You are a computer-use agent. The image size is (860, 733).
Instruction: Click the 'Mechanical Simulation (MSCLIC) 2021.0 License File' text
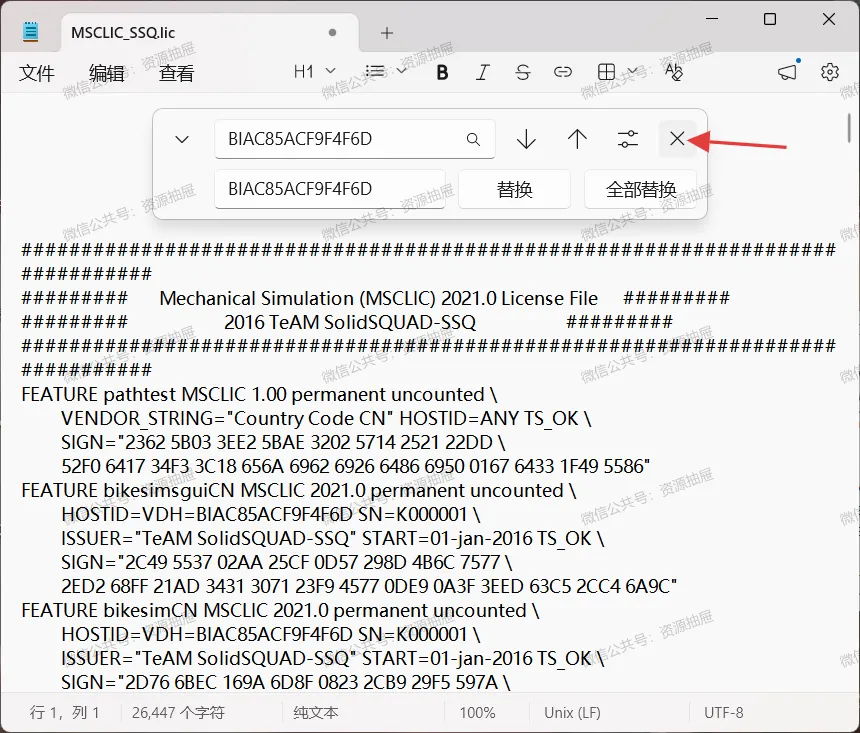pos(378,298)
